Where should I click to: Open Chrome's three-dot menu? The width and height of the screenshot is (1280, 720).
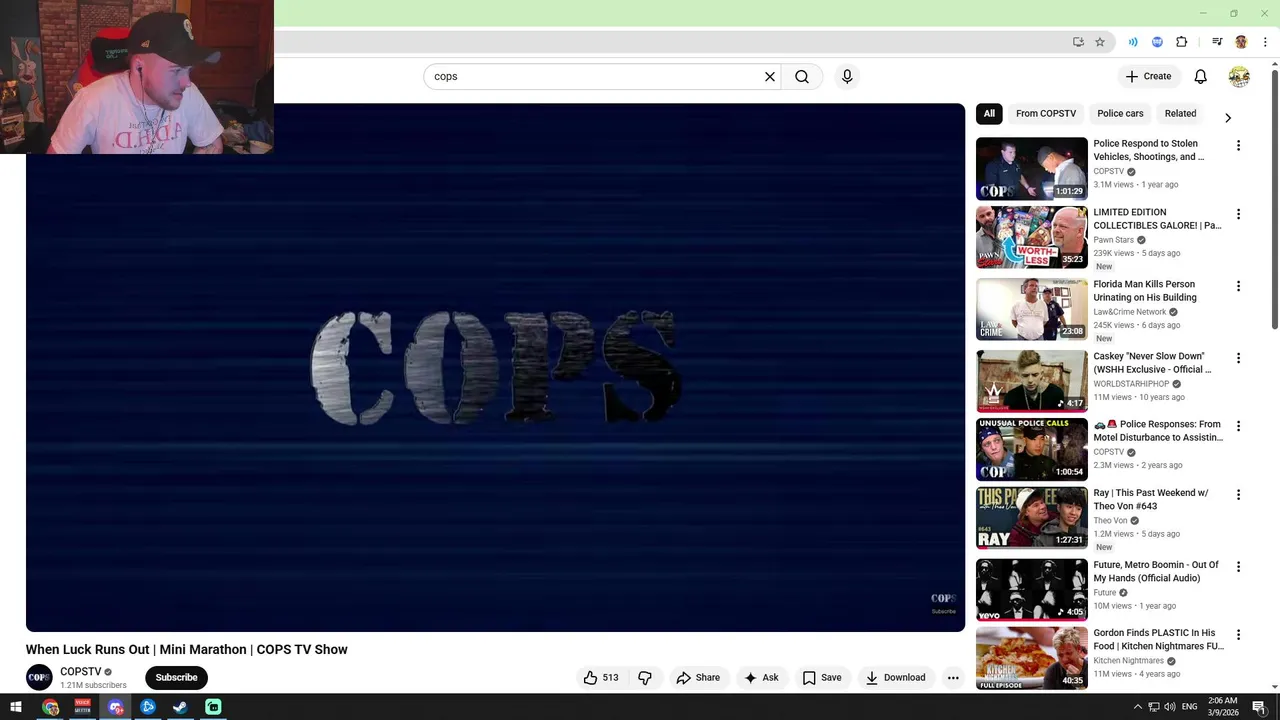1265,42
